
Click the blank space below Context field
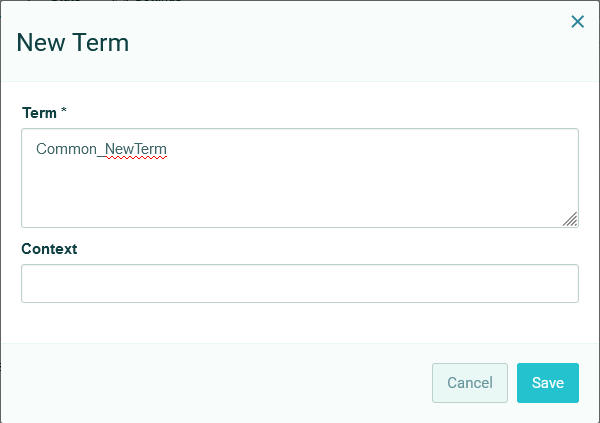(x=299, y=323)
